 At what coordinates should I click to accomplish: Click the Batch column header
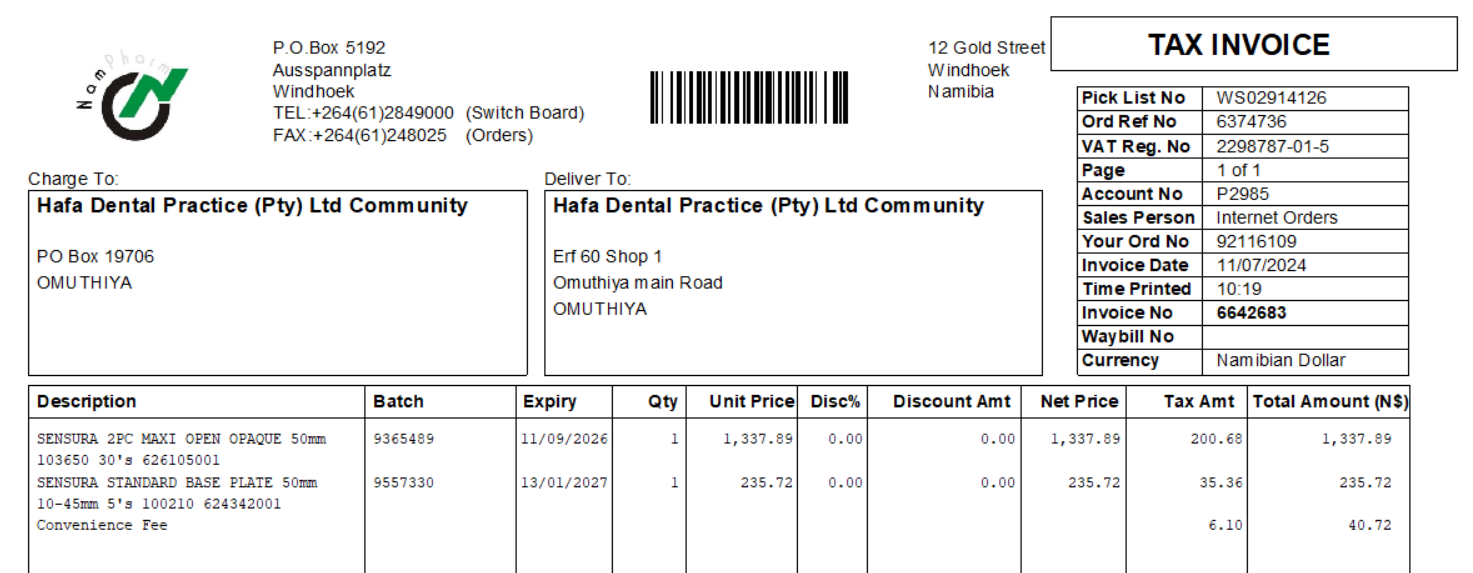coord(398,401)
